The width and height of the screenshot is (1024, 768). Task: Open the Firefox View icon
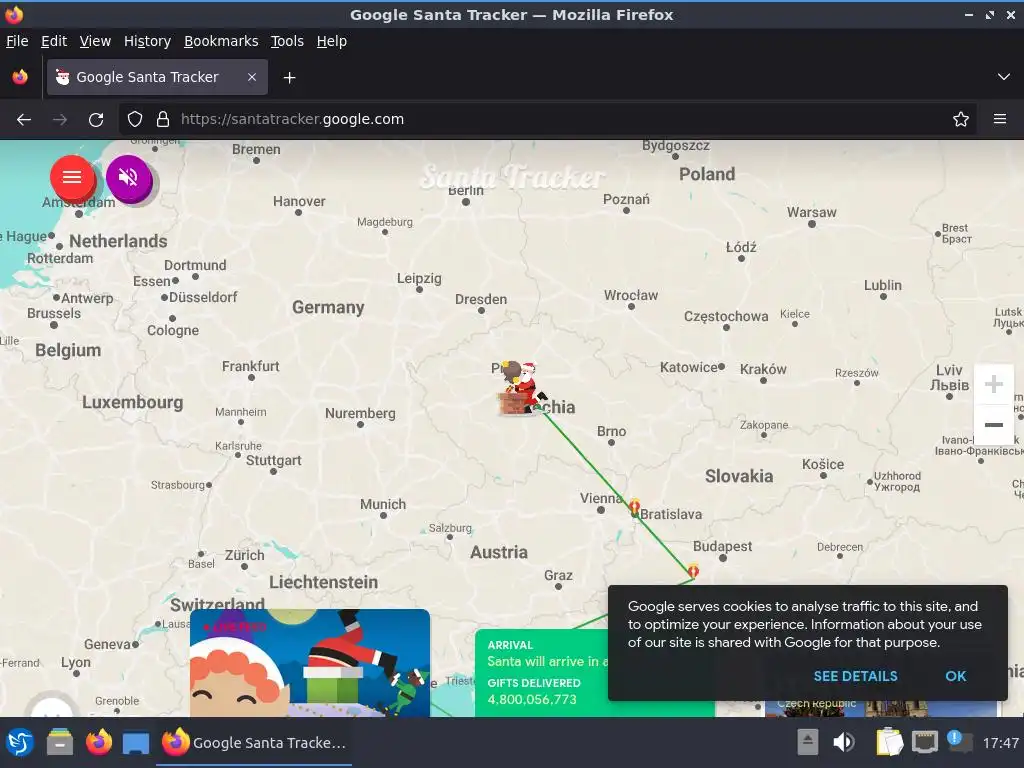(x=20, y=77)
